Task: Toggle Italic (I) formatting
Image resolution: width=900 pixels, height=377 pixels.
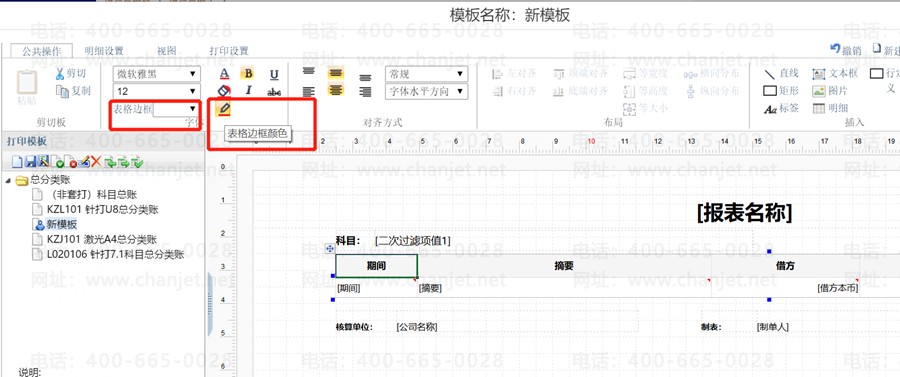Action: click(x=249, y=90)
